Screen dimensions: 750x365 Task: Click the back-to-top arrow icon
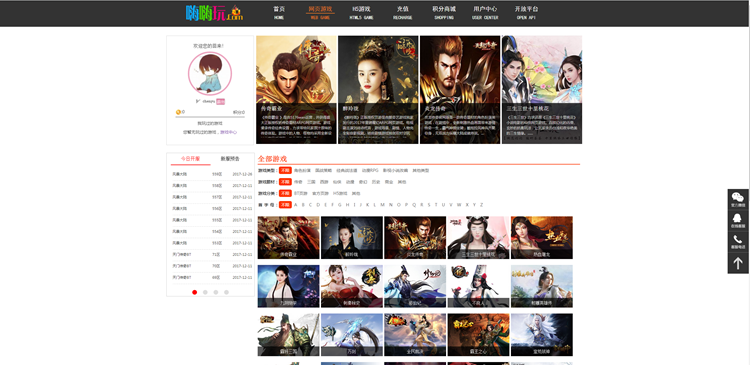[x=738, y=263]
